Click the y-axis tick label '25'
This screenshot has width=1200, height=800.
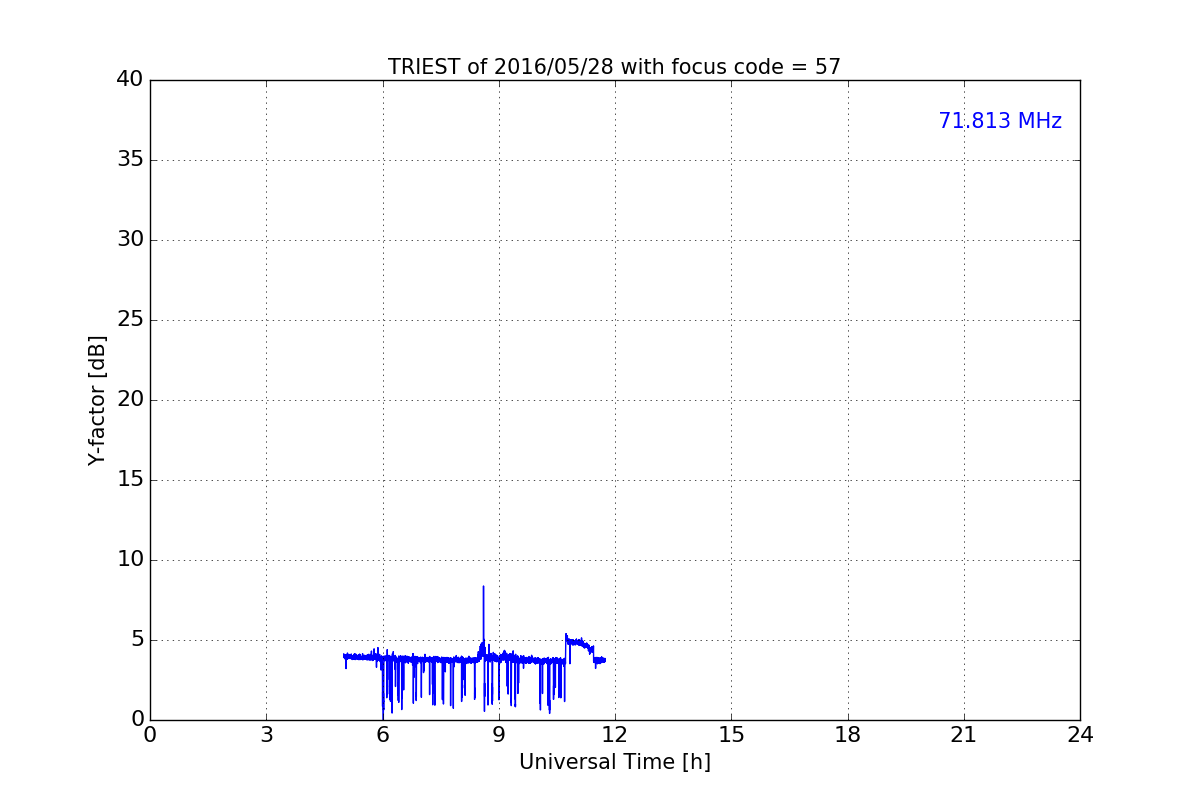130,320
